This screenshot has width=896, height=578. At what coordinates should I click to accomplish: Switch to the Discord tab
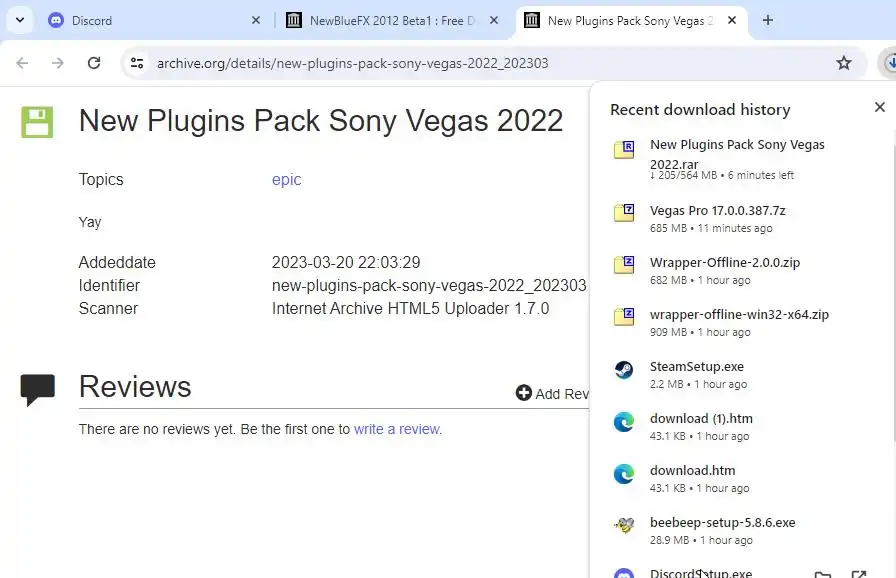click(x=154, y=21)
